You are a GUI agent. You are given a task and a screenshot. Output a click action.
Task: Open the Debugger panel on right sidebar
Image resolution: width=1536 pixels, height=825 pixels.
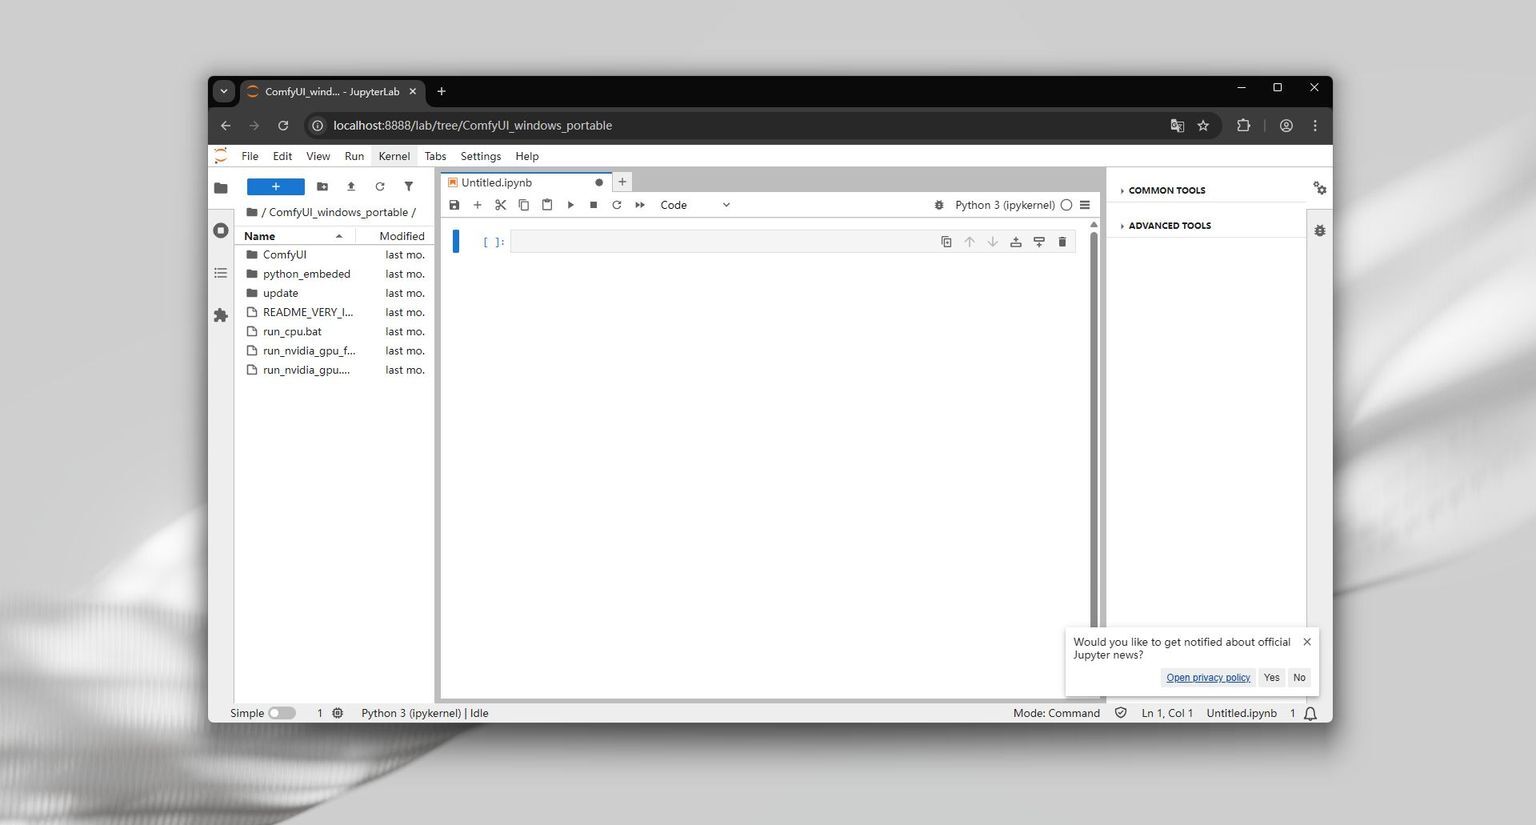[x=1320, y=230]
